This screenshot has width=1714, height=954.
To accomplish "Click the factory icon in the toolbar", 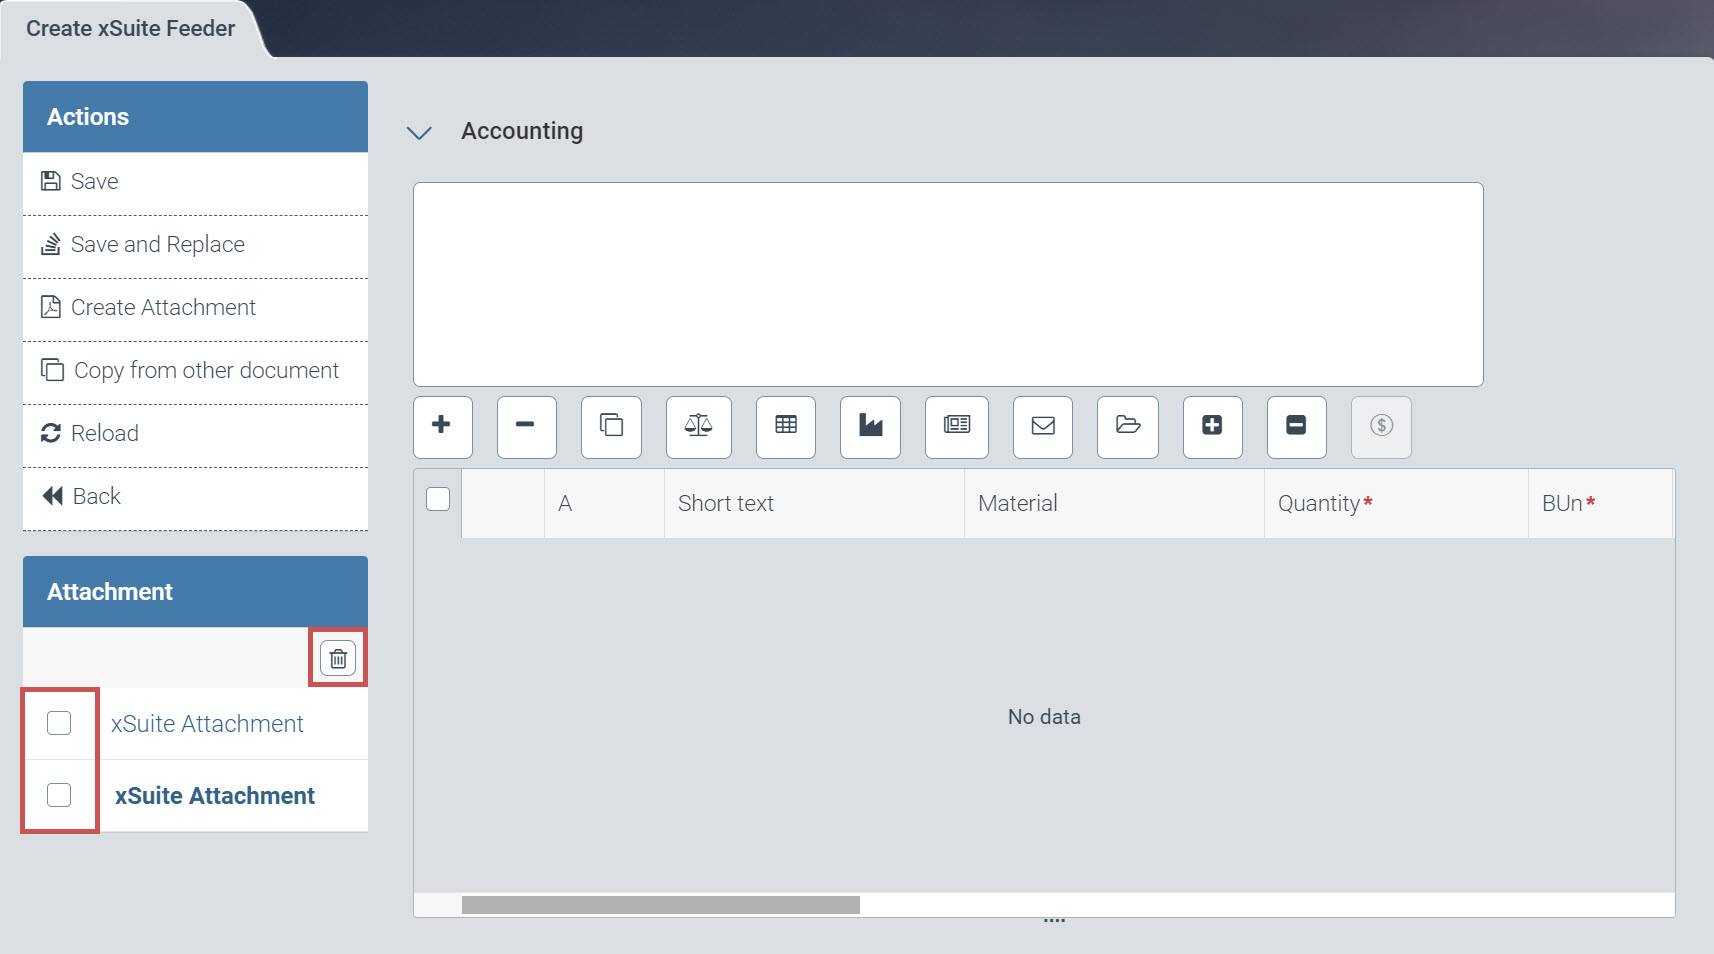I will click(x=870, y=426).
